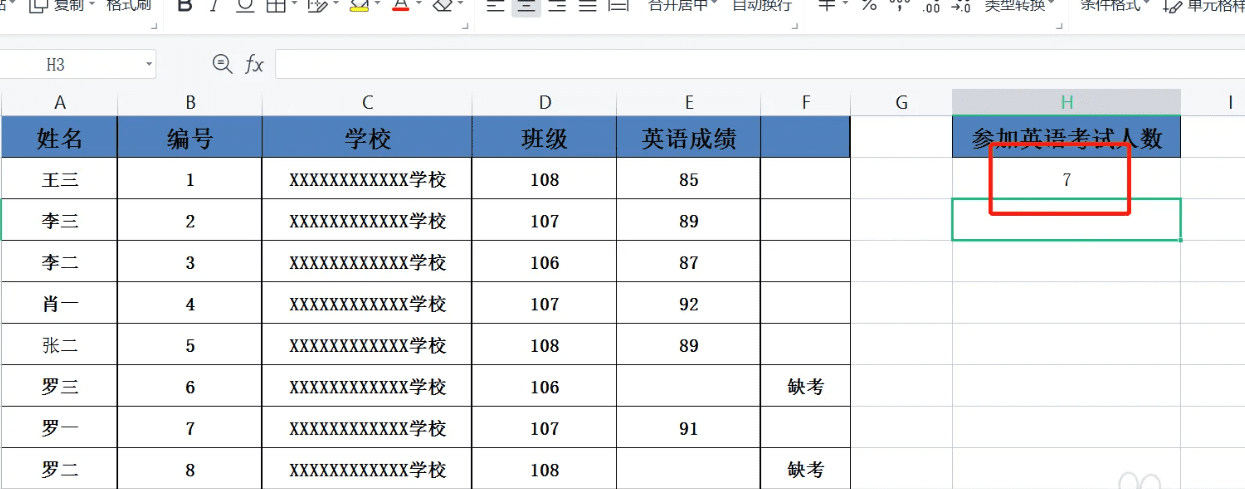Select cell containing 张二
Screen dimensions: 1245x489
[60, 345]
